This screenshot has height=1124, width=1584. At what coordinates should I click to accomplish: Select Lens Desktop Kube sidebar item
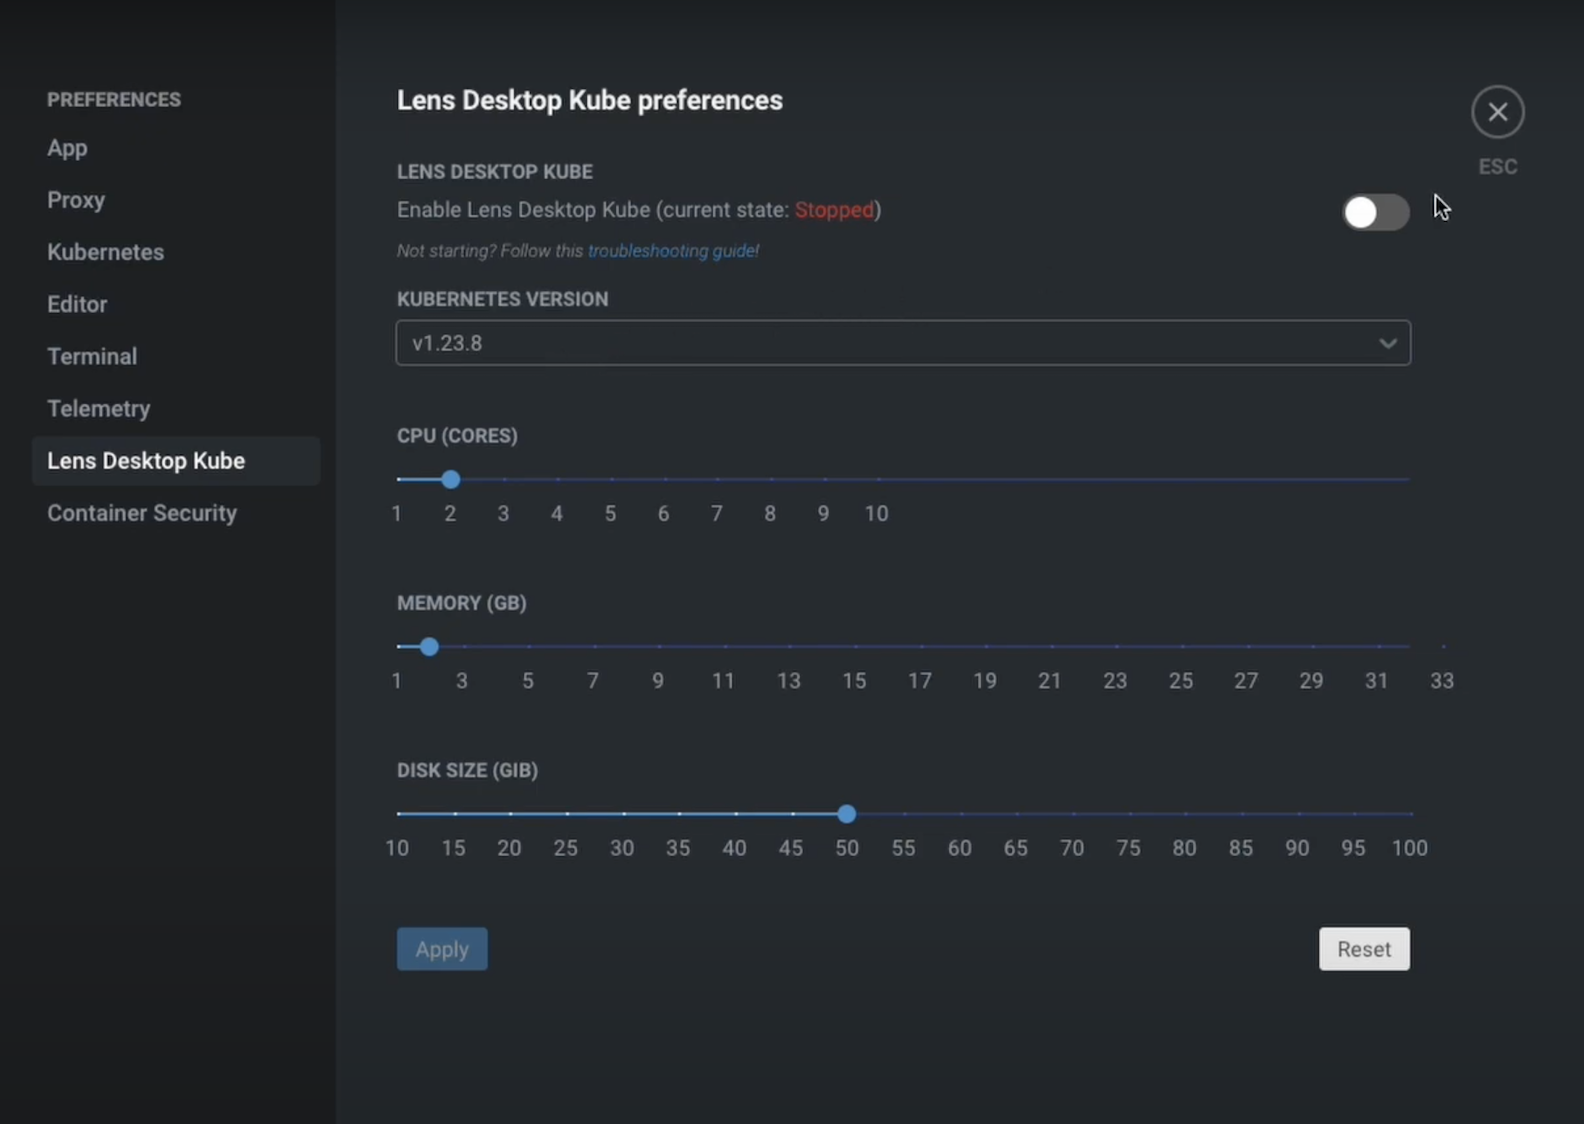[x=146, y=461]
